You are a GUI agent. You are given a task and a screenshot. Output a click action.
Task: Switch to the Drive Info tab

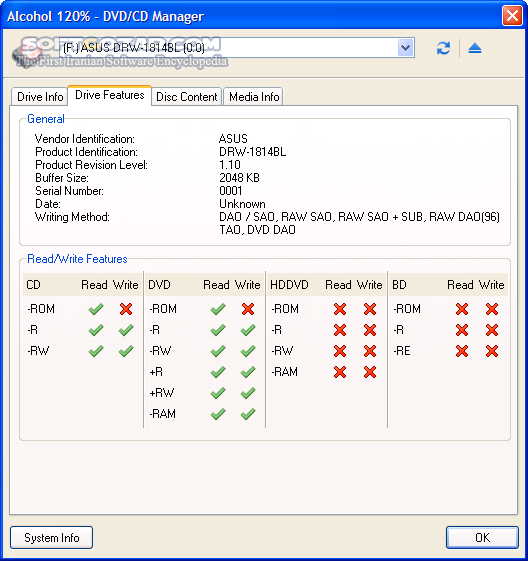(40, 97)
